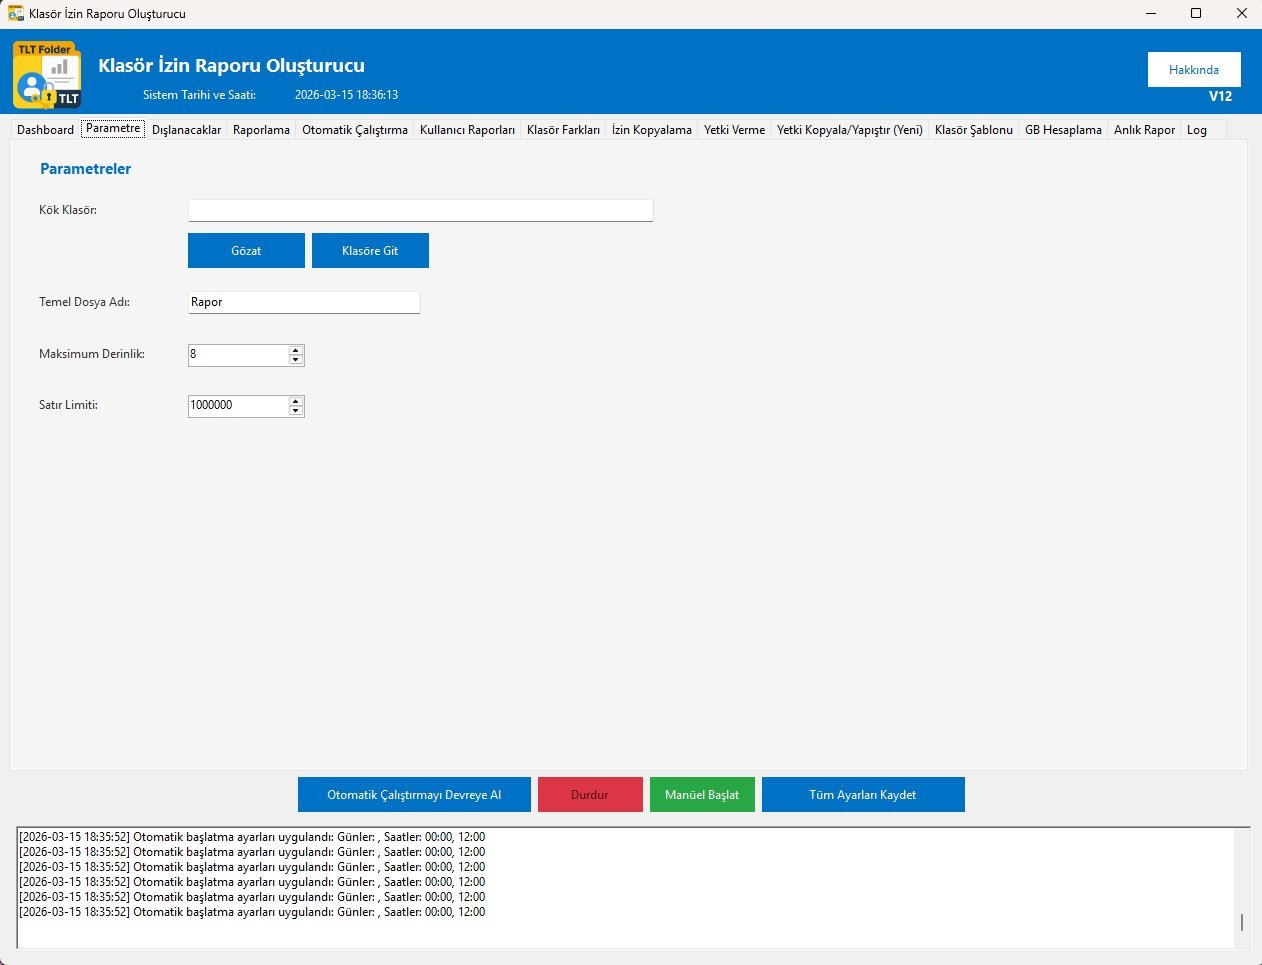1262x965 pixels.
Task: Click the TLT Folder app logo
Action: [x=47, y=75]
